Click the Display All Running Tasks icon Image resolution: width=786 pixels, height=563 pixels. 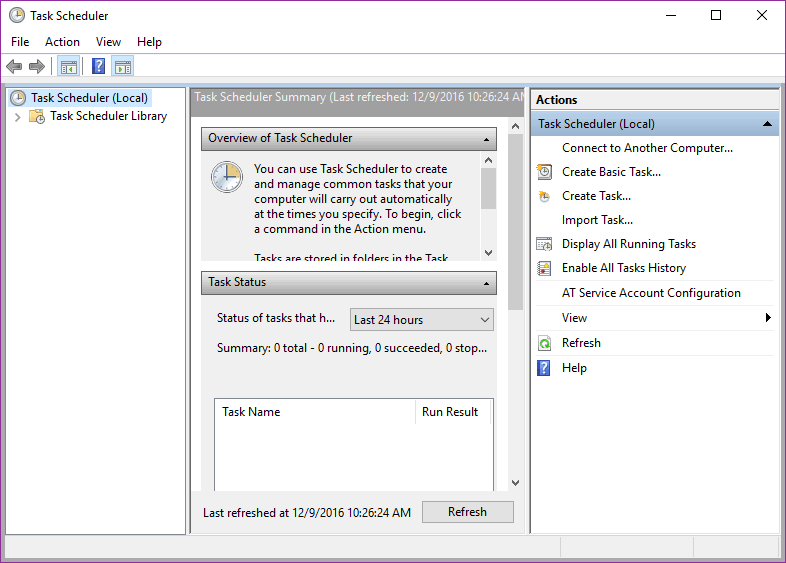point(544,244)
